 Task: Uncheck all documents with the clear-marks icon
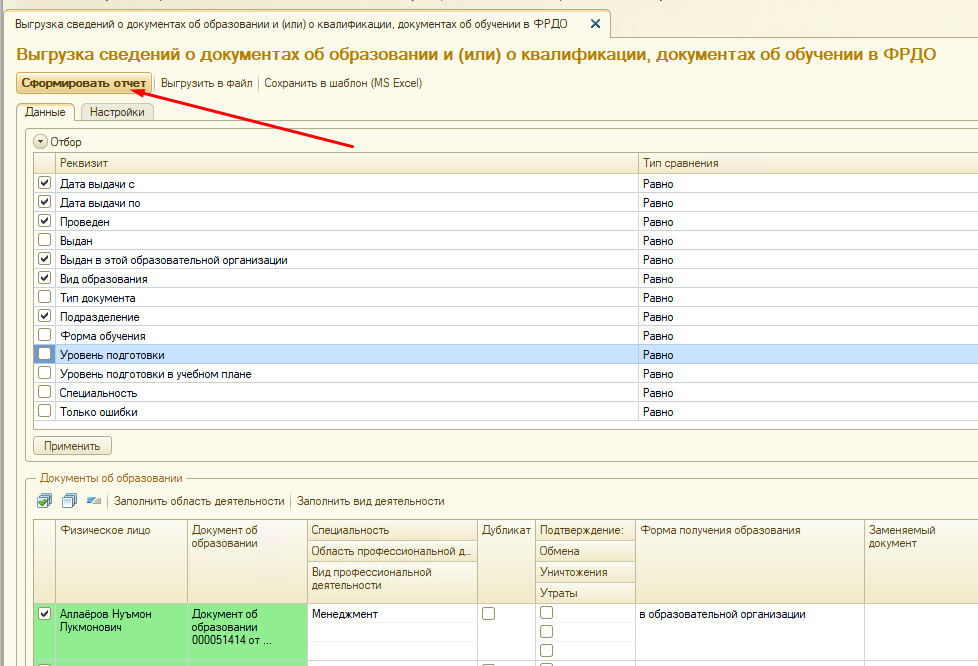[69, 501]
